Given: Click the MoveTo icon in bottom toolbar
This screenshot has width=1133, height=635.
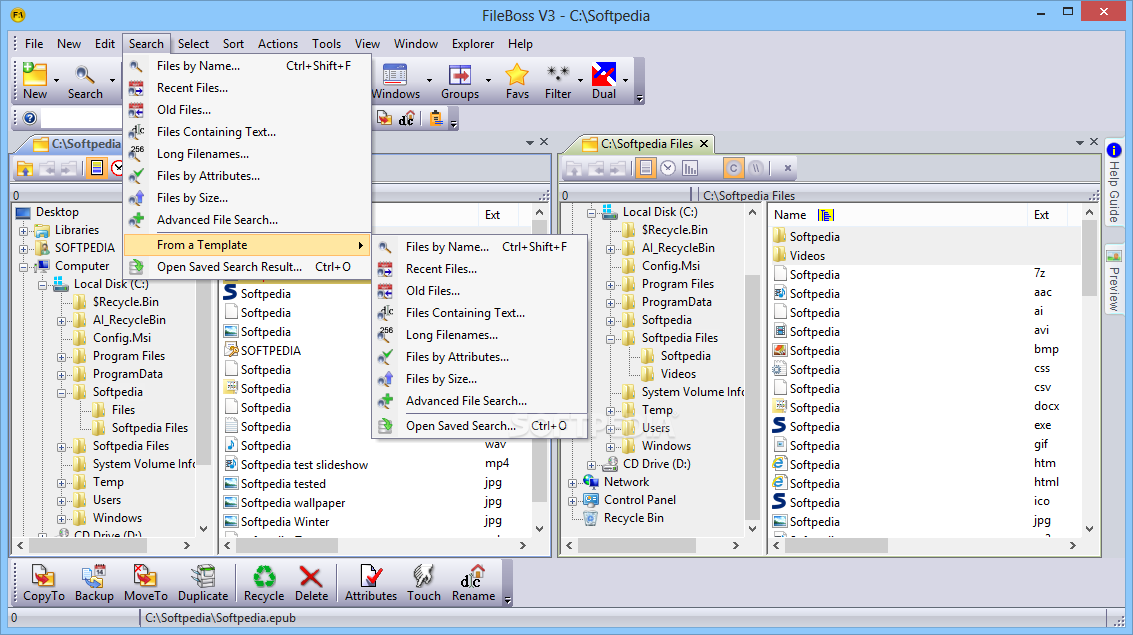Looking at the screenshot, I should tap(145, 576).
